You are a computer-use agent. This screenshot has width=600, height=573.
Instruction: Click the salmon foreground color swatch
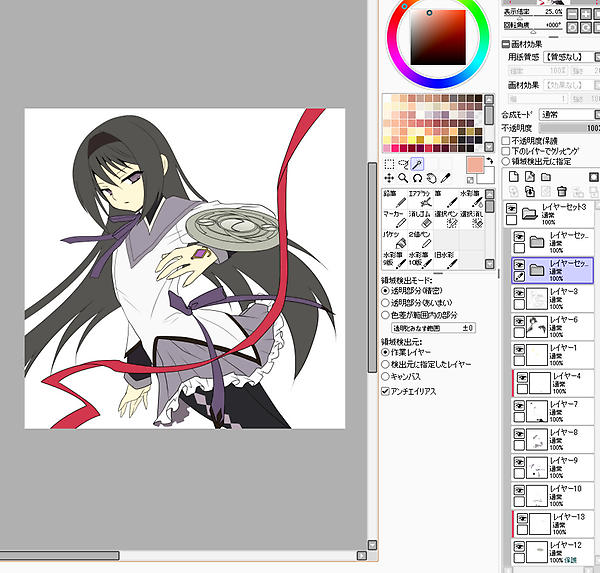click(475, 165)
